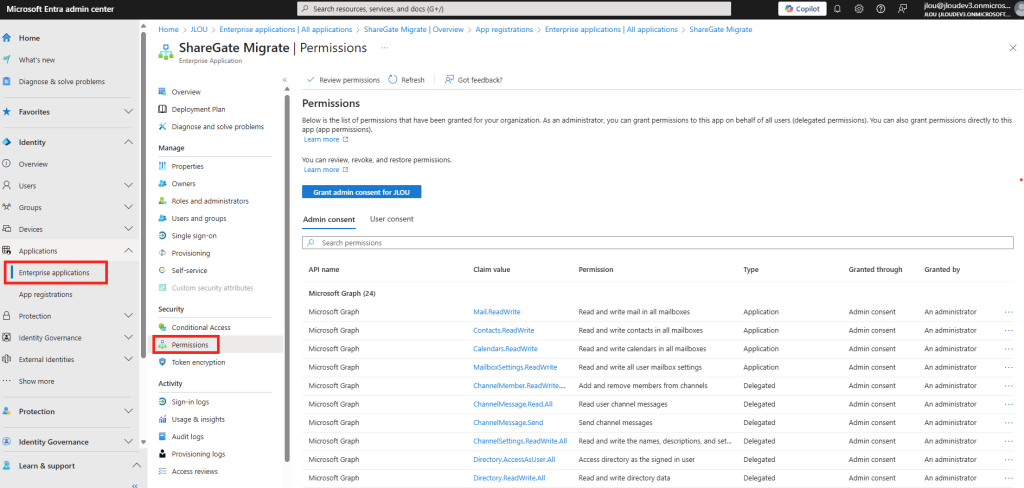The image size is (1024, 488).
Task: Expand Protection under Identity
Action: coord(129,316)
